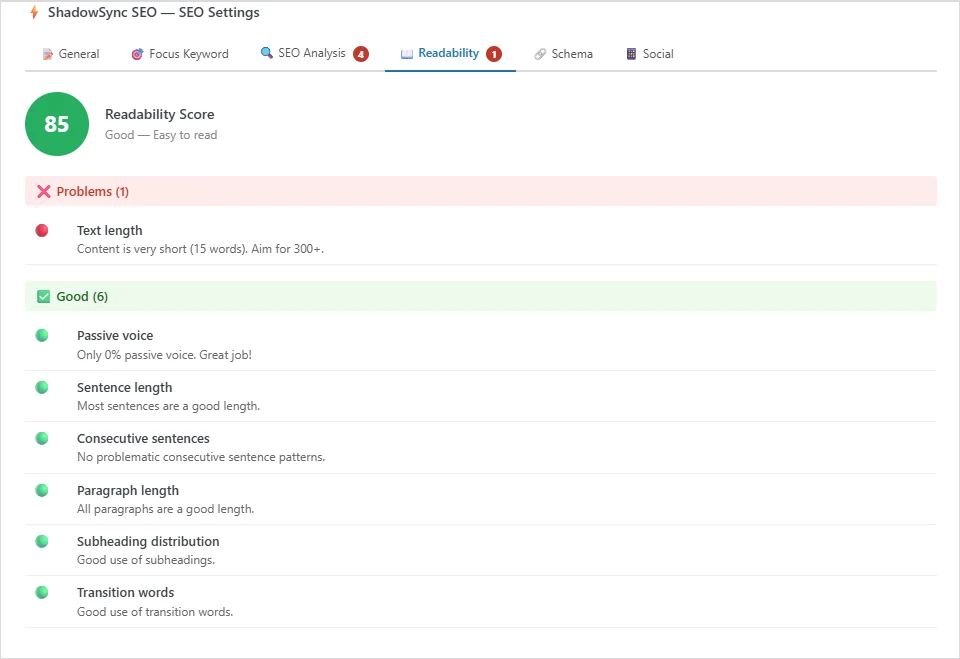The width and height of the screenshot is (960, 659).
Task: Open the SEO Analysis tab
Action: 314,54
